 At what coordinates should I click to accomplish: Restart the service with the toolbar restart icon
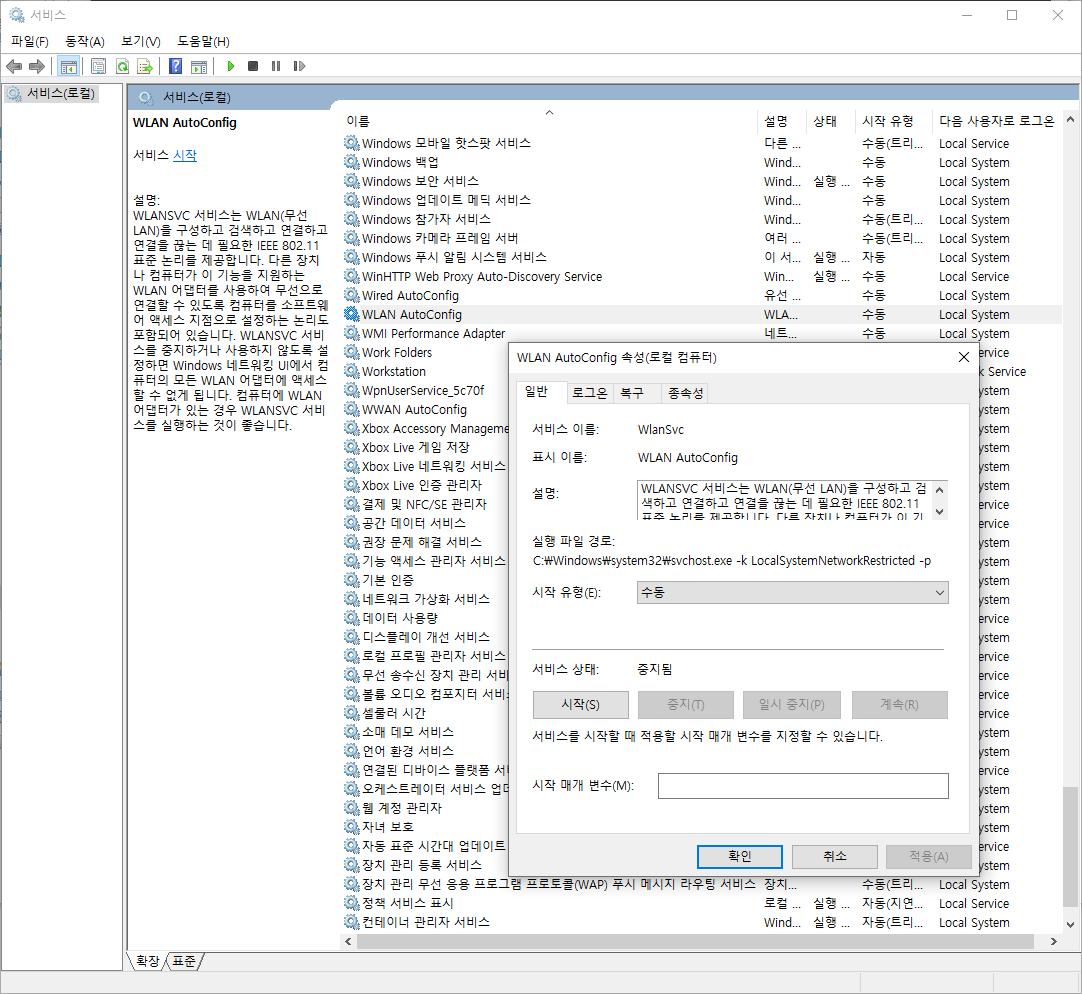[x=299, y=66]
